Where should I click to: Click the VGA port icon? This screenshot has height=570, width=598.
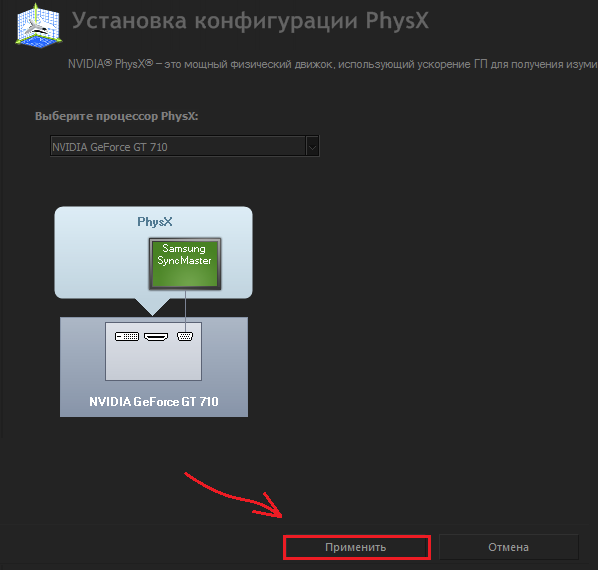point(185,336)
